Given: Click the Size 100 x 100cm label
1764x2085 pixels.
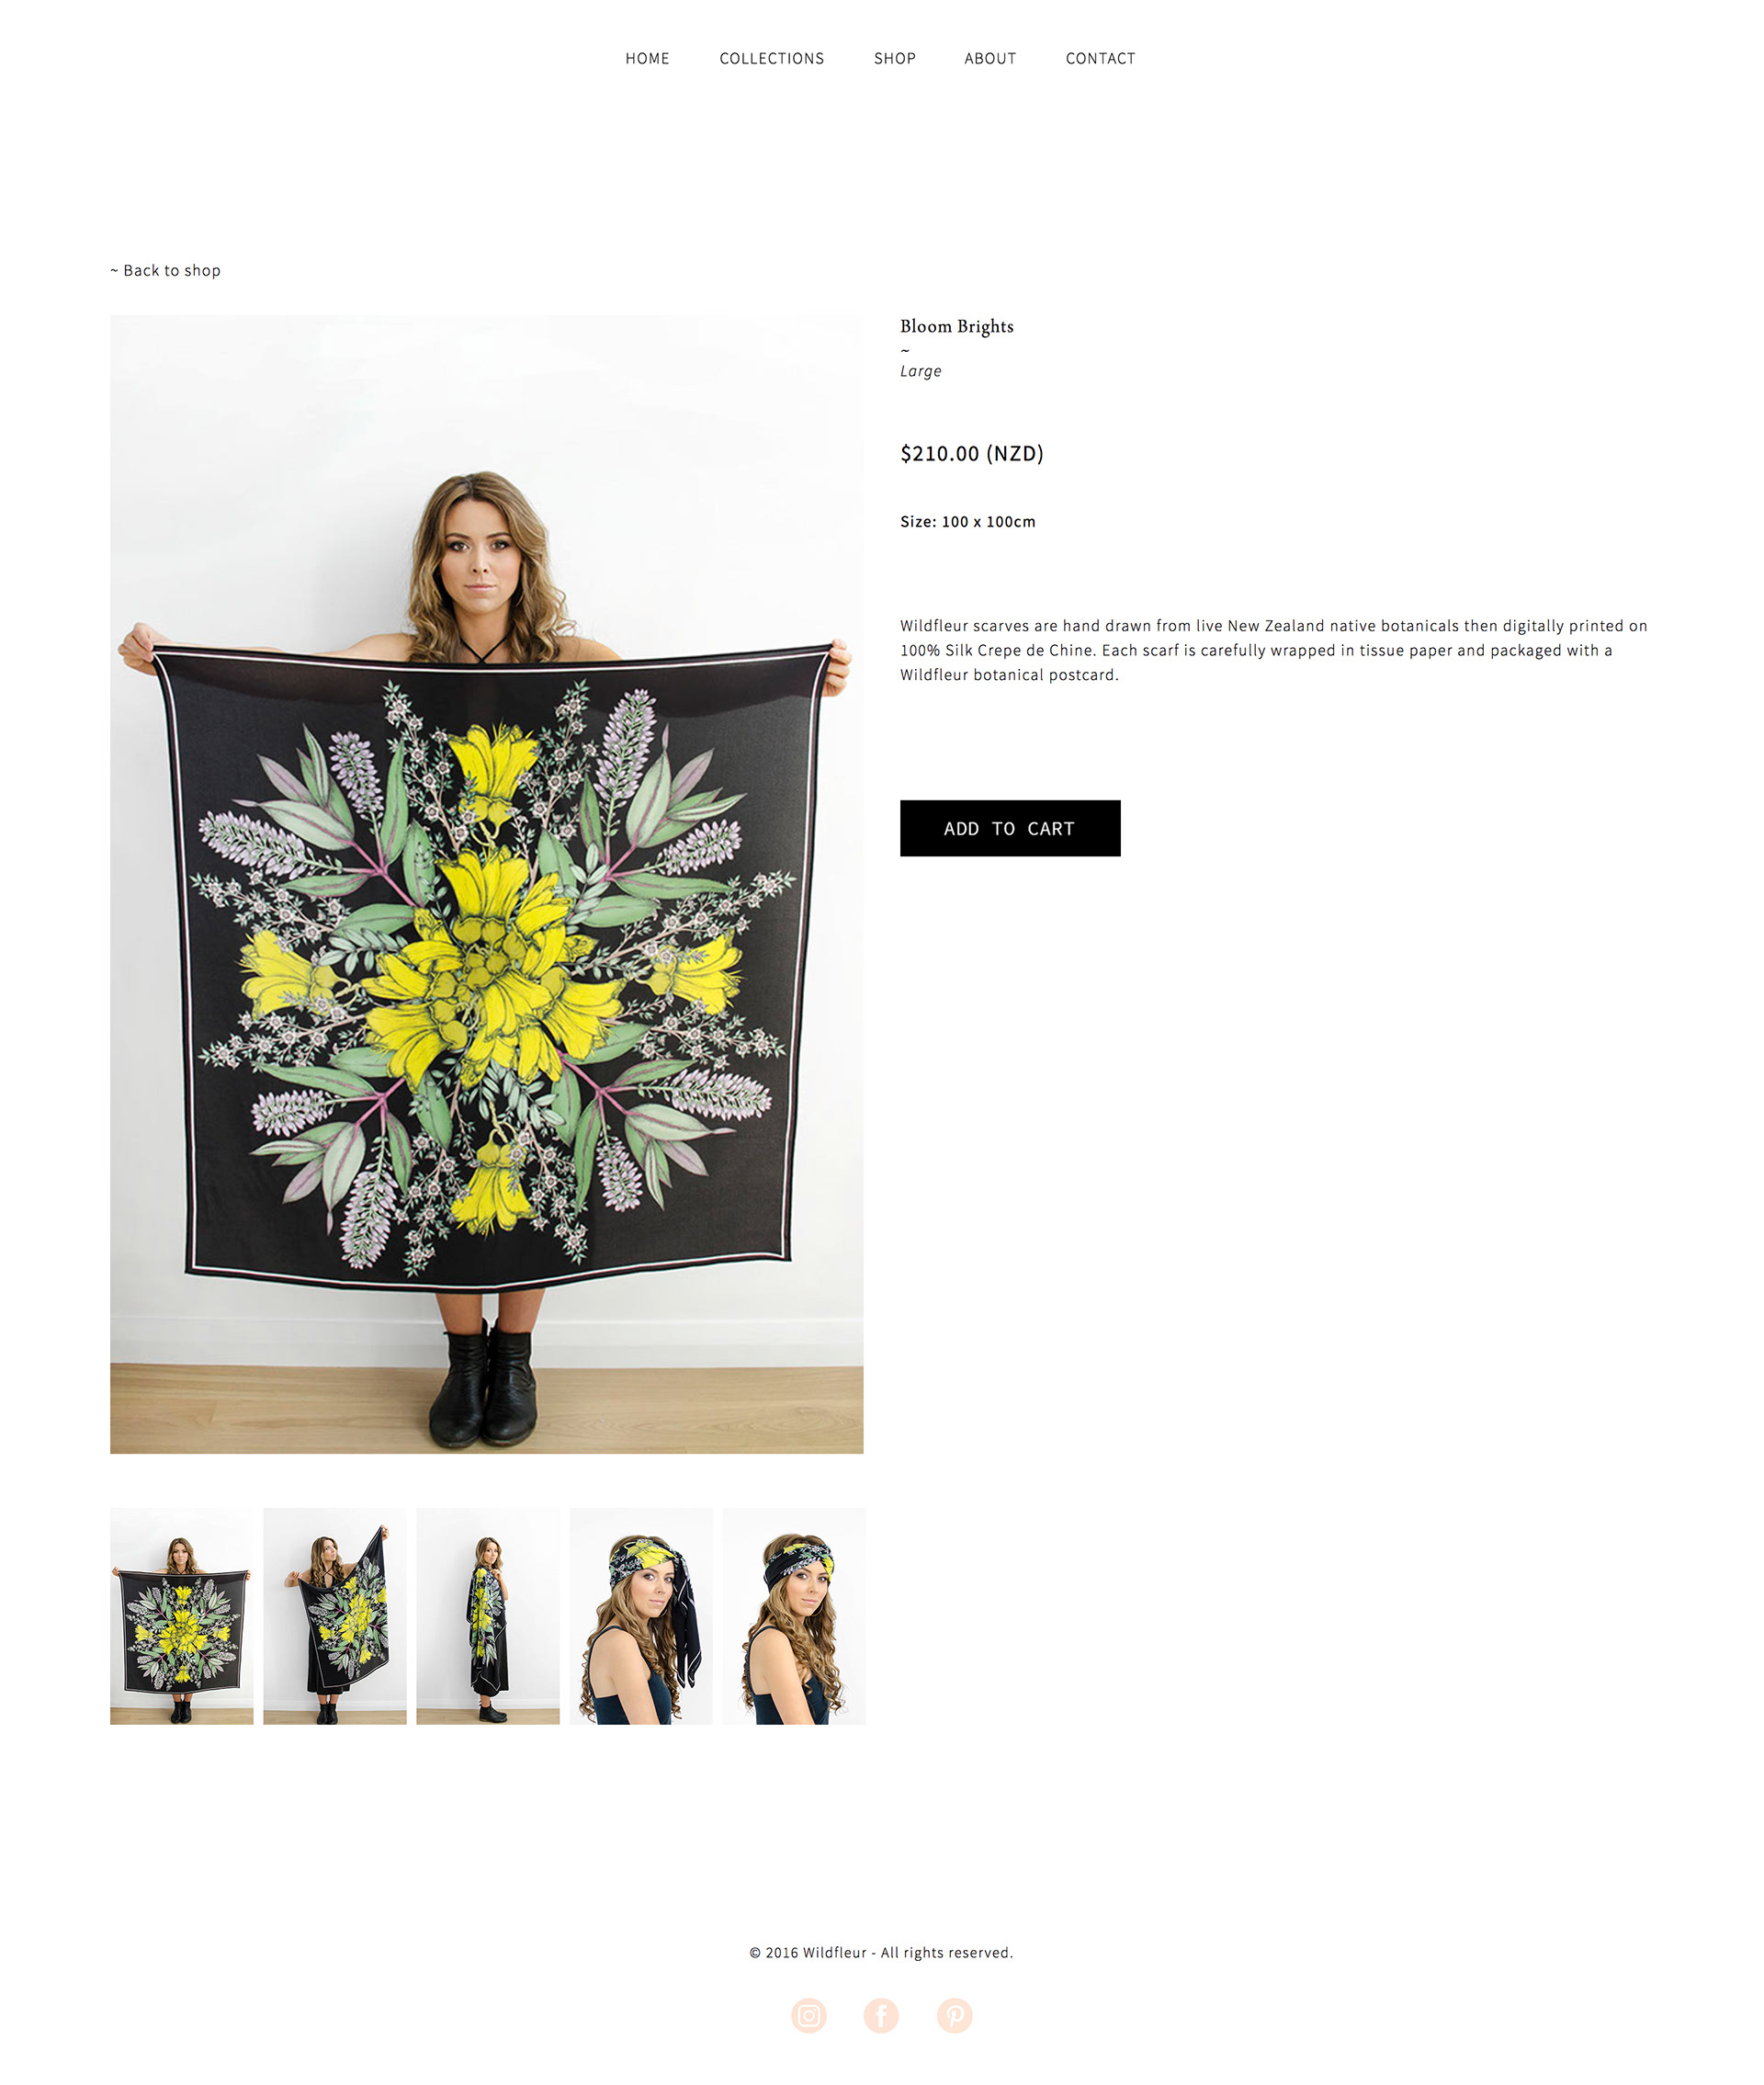Looking at the screenshot, I should (968, 522).
